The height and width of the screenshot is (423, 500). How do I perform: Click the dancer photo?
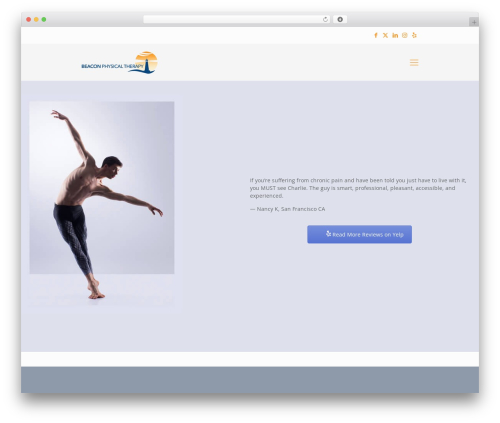(x=102, y=203)
